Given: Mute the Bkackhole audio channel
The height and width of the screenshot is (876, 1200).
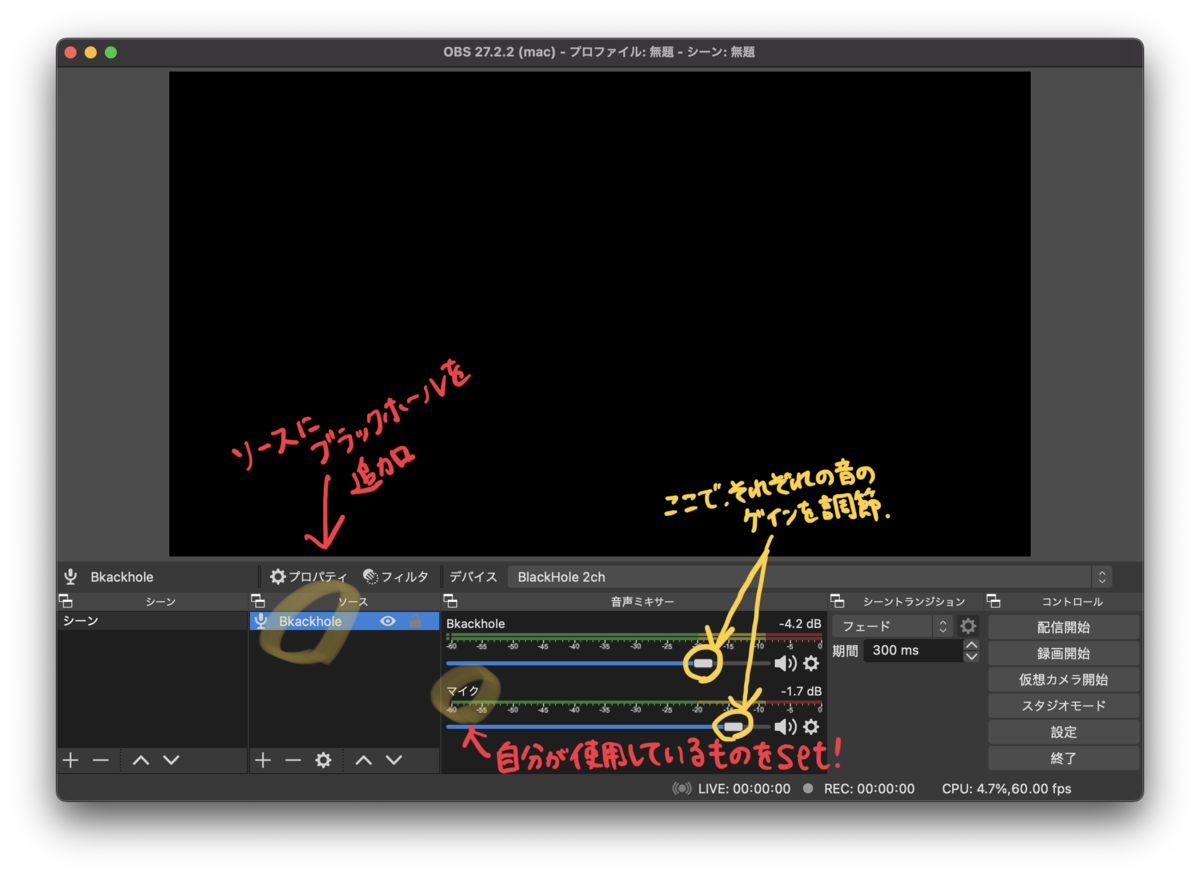Looking at the screenshot, I should point(785,663).
